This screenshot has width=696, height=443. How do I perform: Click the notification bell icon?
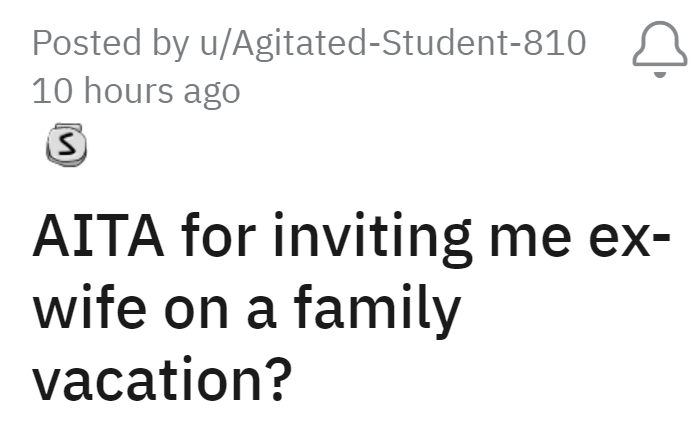[660, 49]
